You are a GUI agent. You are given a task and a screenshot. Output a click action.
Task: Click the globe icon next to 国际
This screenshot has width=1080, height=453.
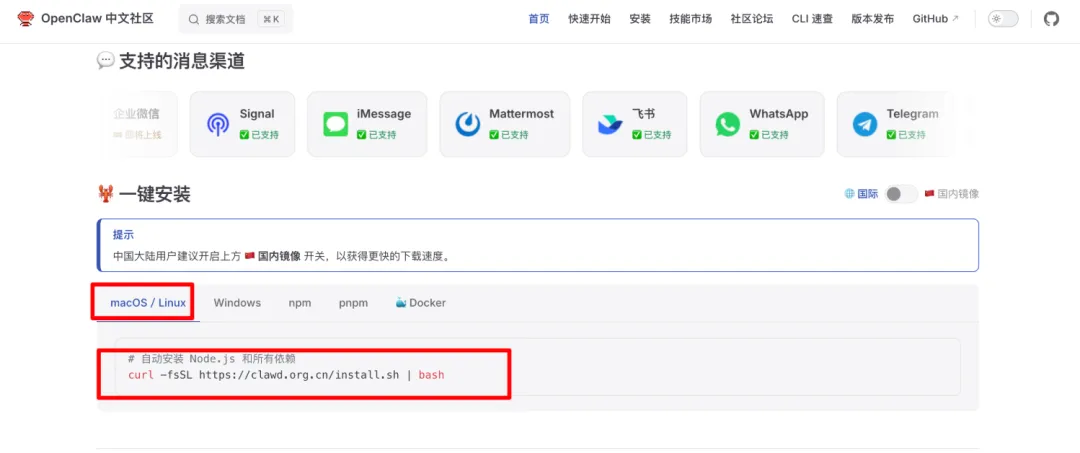tap(849, 194)
